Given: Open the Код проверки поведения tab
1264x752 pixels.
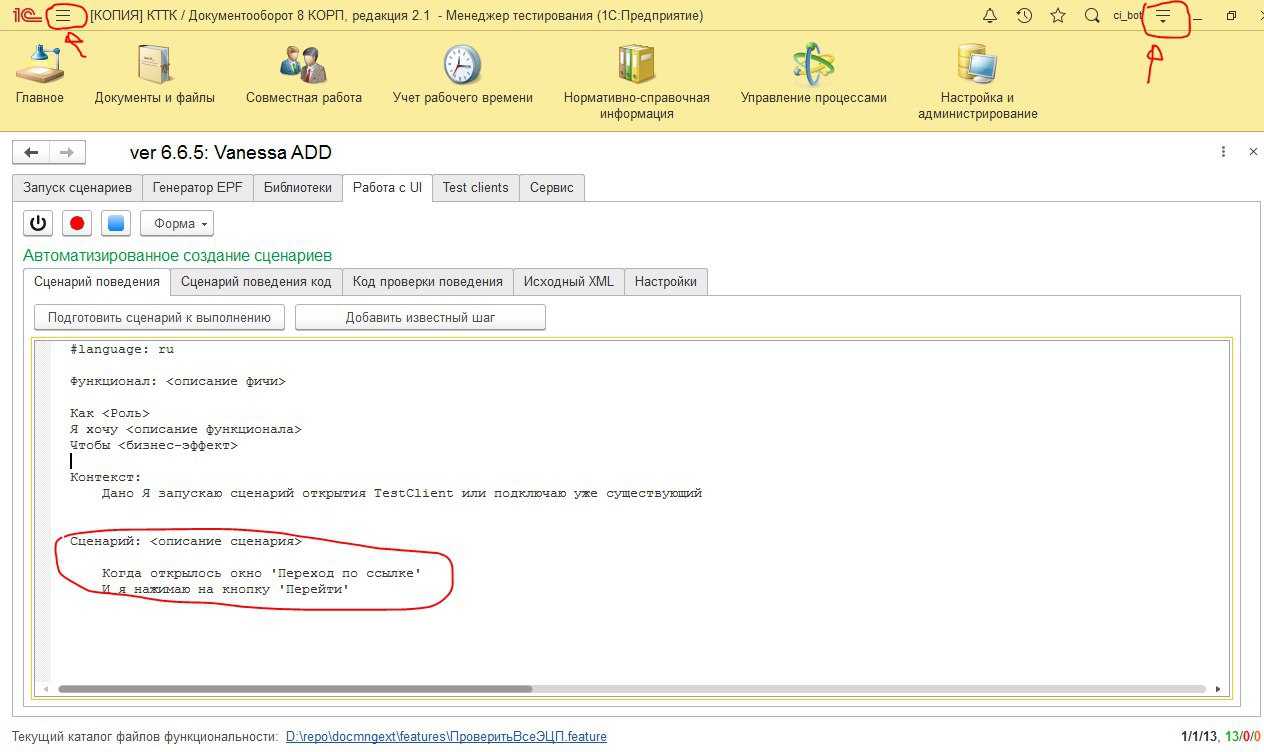Looking at the screenshot, I should [428, 282].
